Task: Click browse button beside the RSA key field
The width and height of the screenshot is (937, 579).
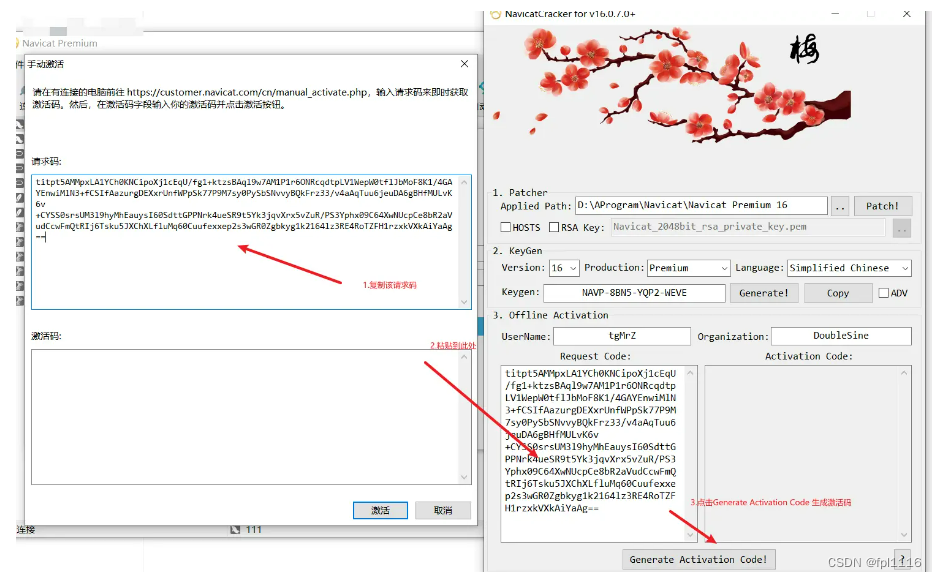Action: pyautogui.click(x=902, y=228)
